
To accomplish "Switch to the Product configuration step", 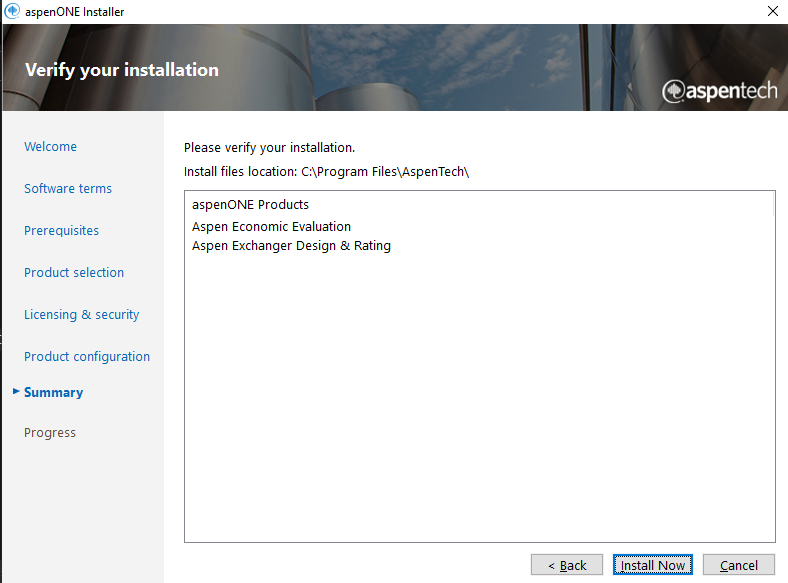I will point(87,356).
